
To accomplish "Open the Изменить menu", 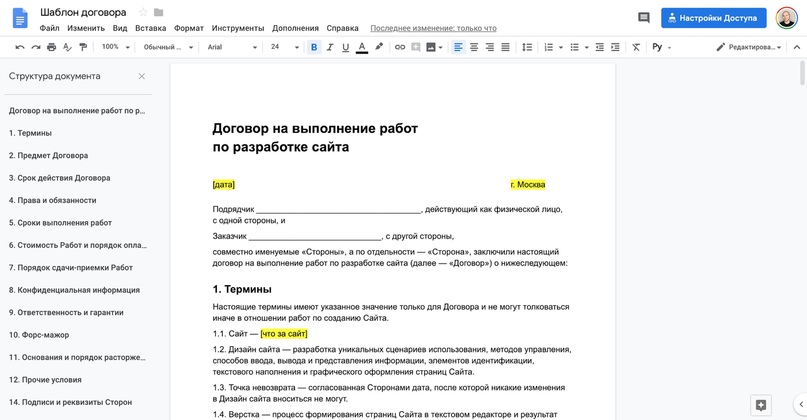I will click(86, 28).
